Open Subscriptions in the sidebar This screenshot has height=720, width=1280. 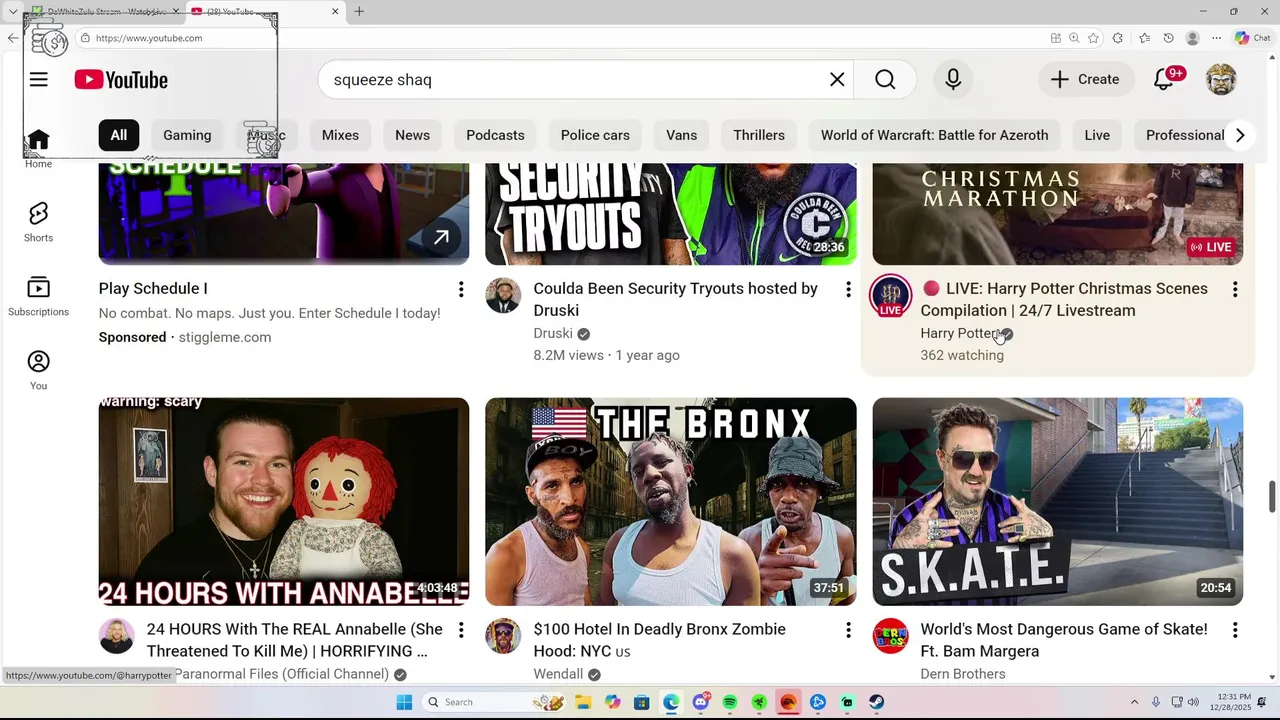coord(38,296)
